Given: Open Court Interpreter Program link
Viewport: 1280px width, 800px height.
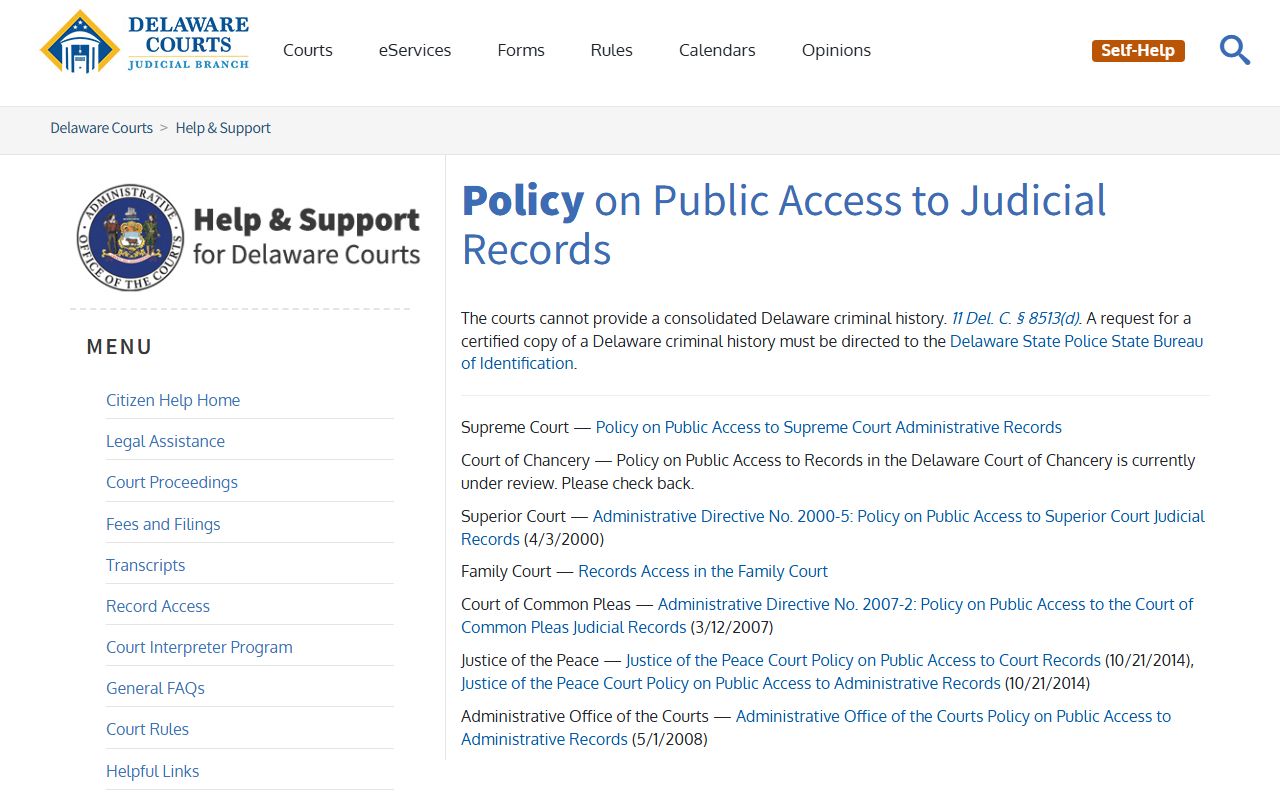Looking at the screenshot, I should pyautogui.click(x=199, y=647).
